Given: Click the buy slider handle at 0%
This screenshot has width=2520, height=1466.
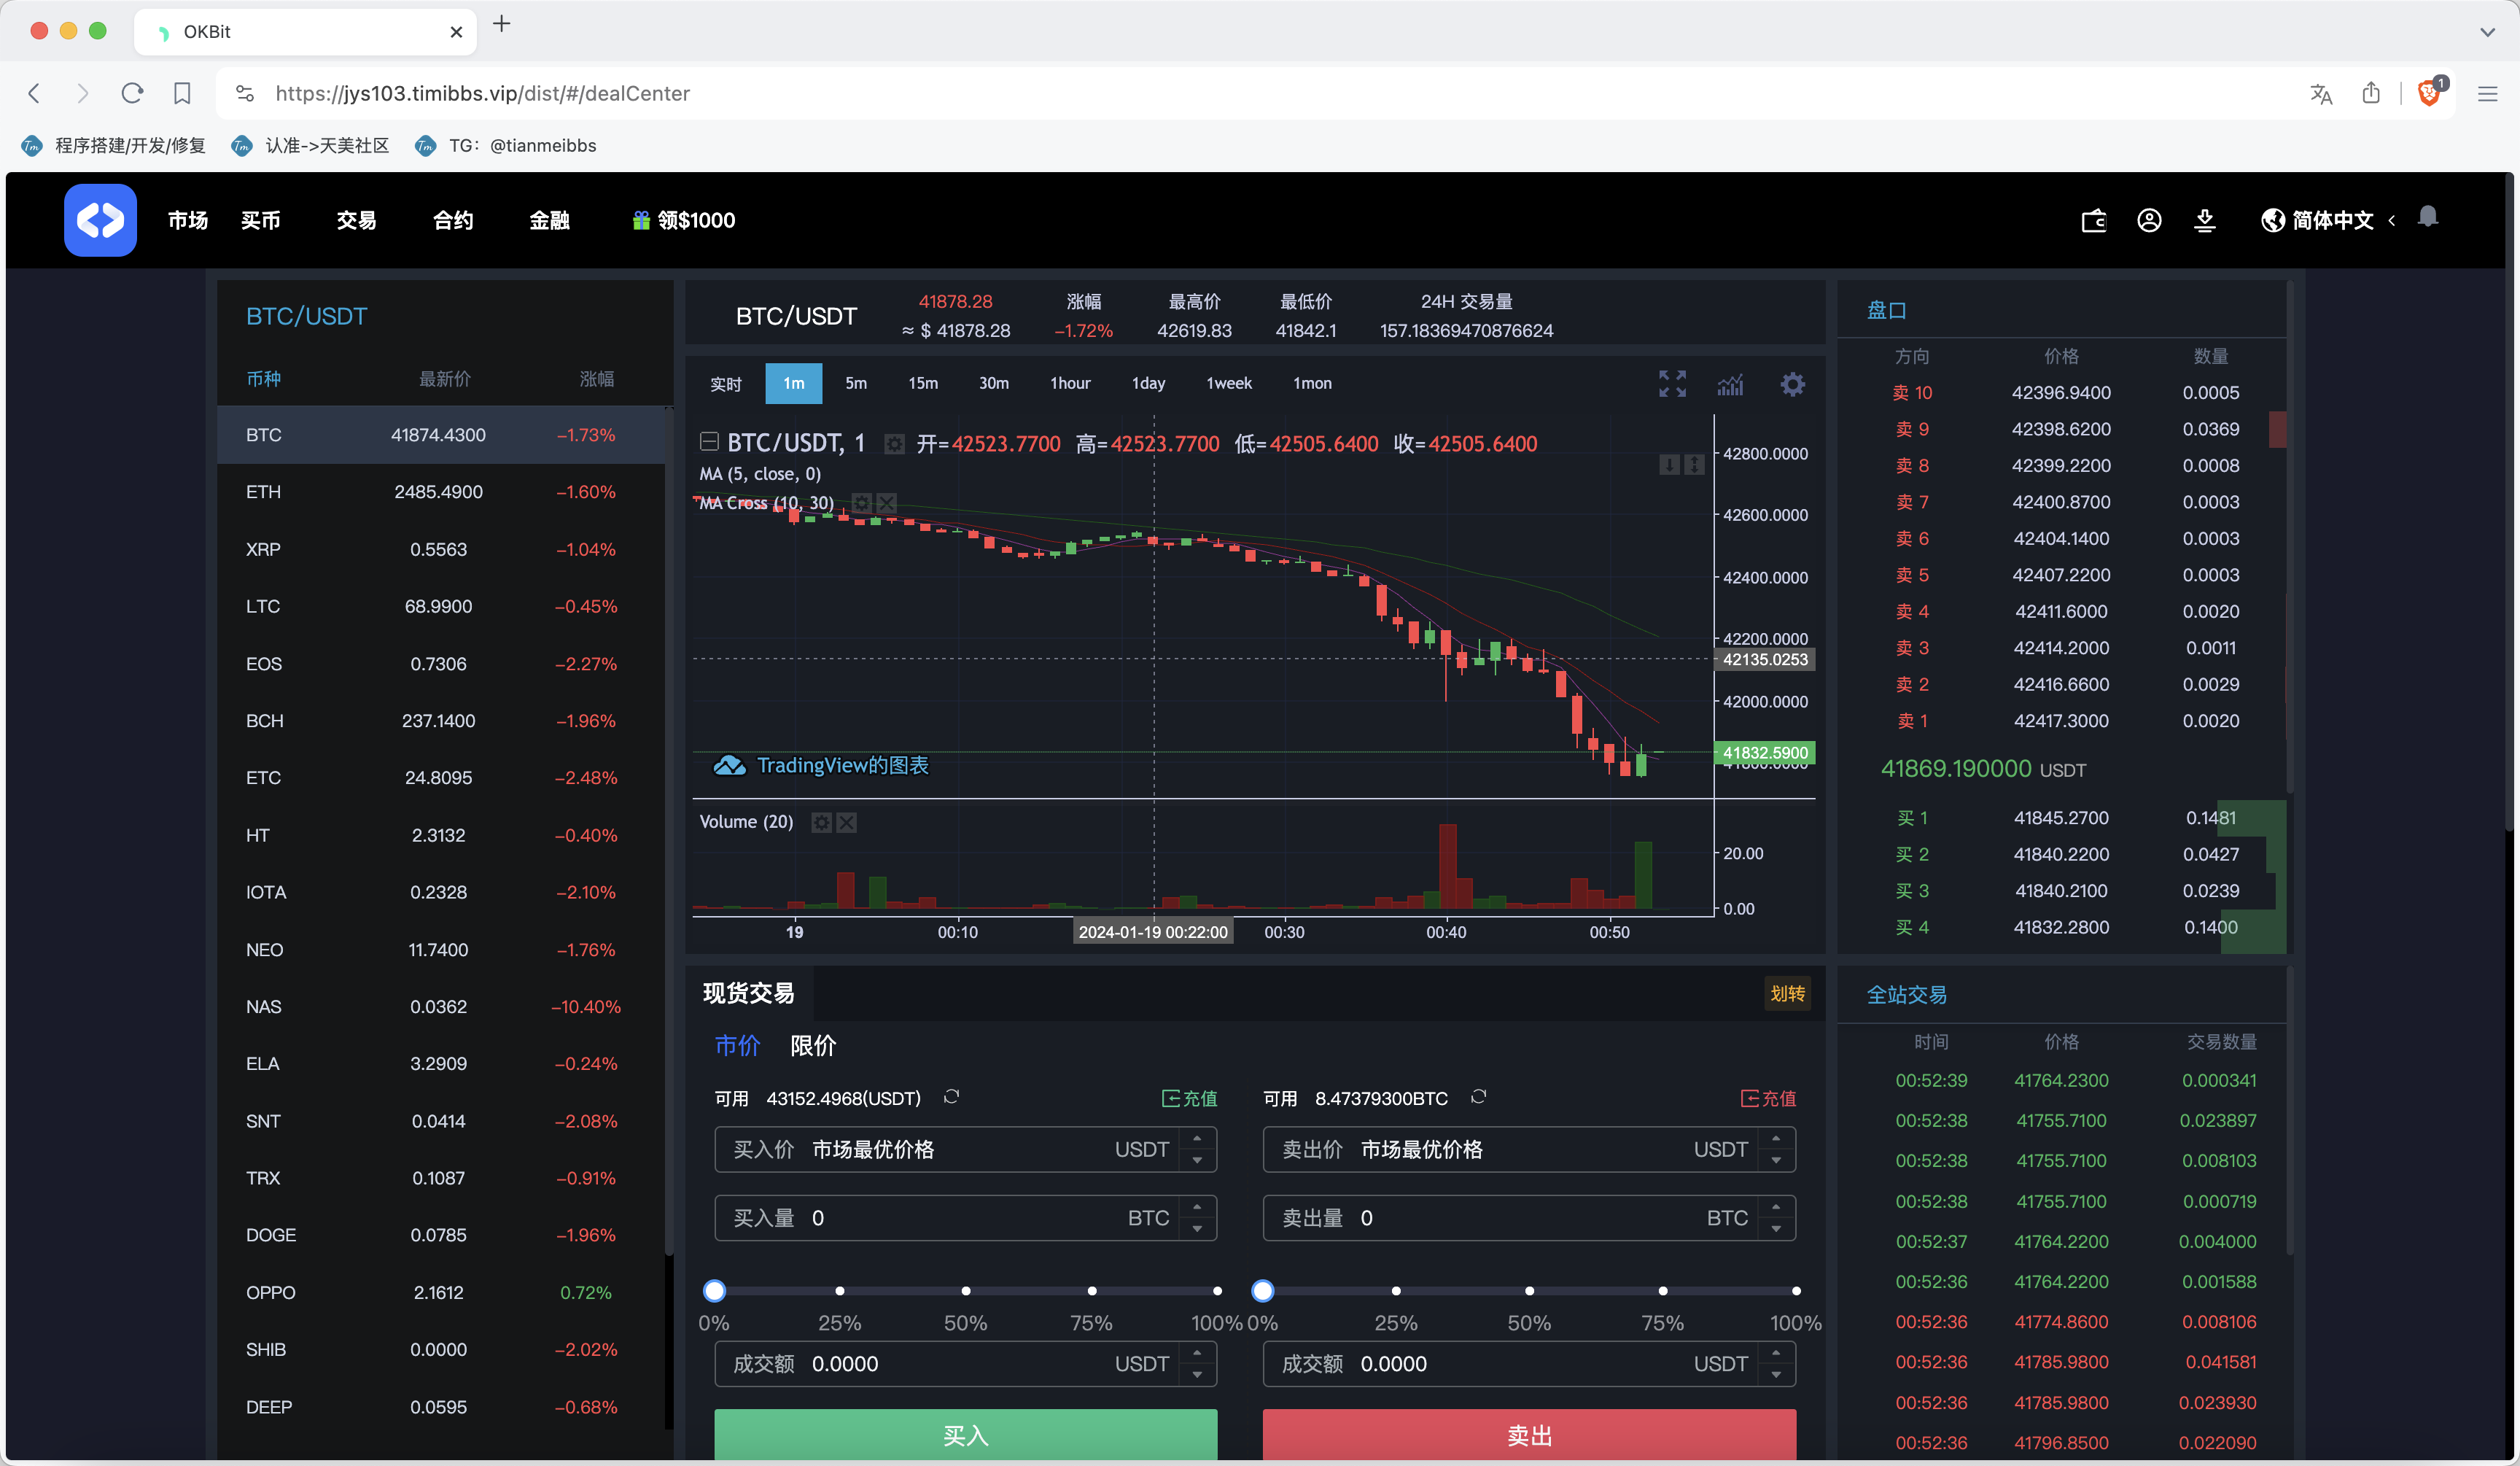Looking at the screenshot, I should 714,1291.
